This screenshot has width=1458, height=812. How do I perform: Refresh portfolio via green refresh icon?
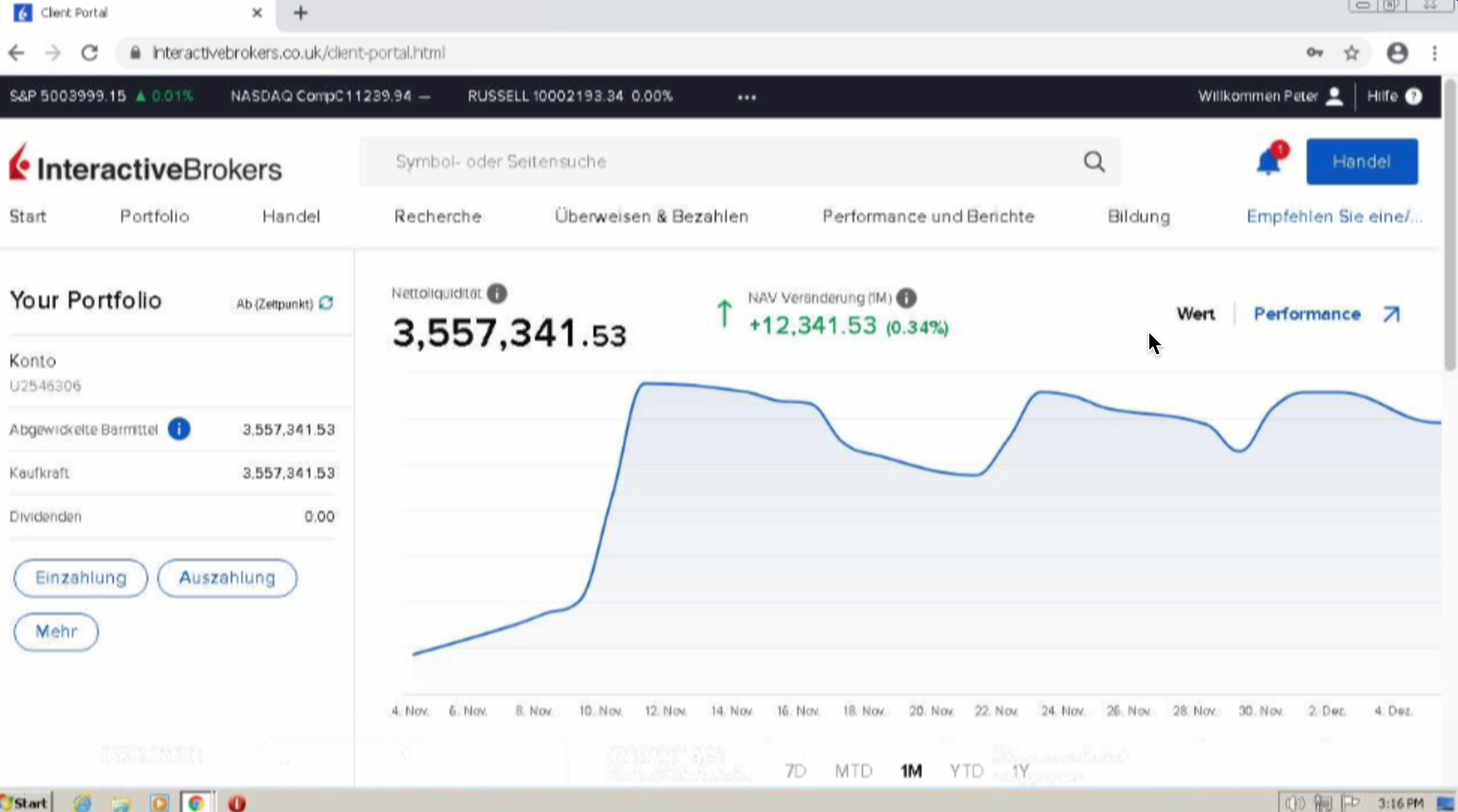point(326,303)
